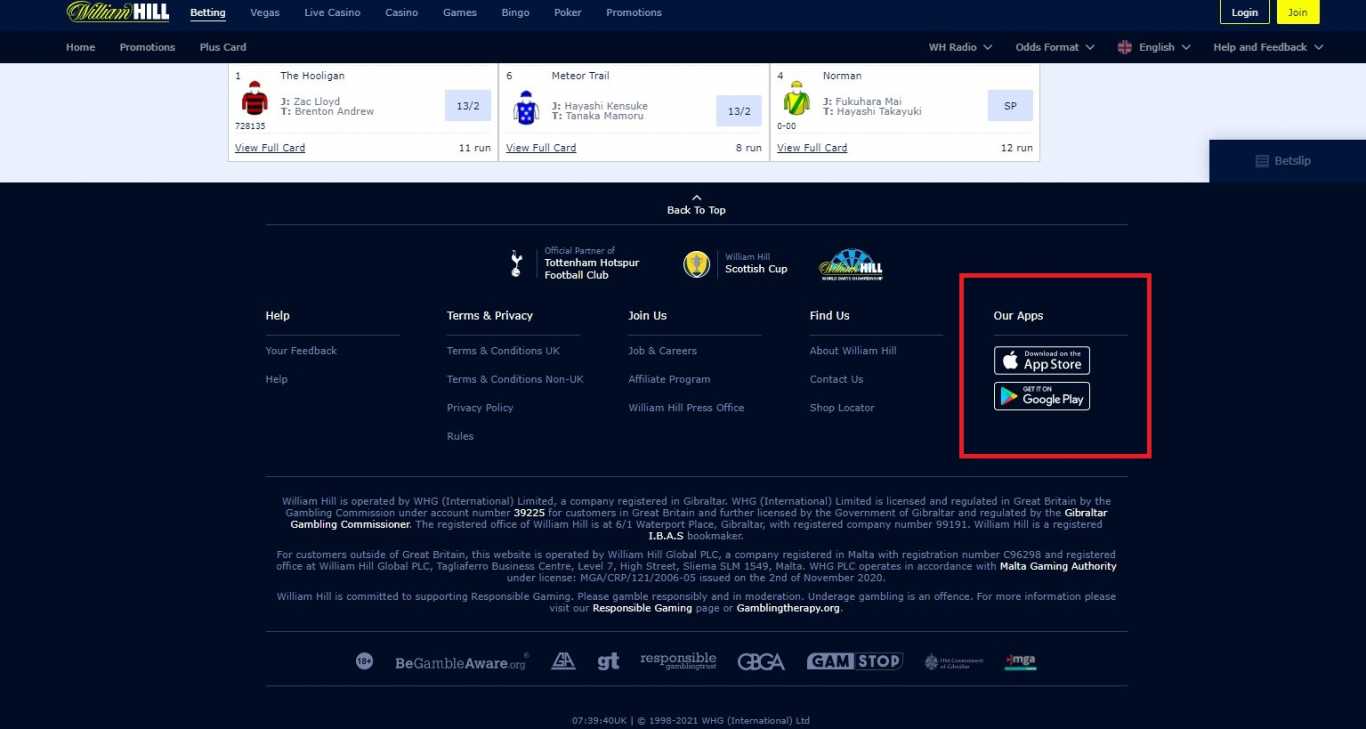Image resolution: width=1366 pixels, height=729 pixels.
Task: Open Responsible Gaming page link
Action: 642,608
